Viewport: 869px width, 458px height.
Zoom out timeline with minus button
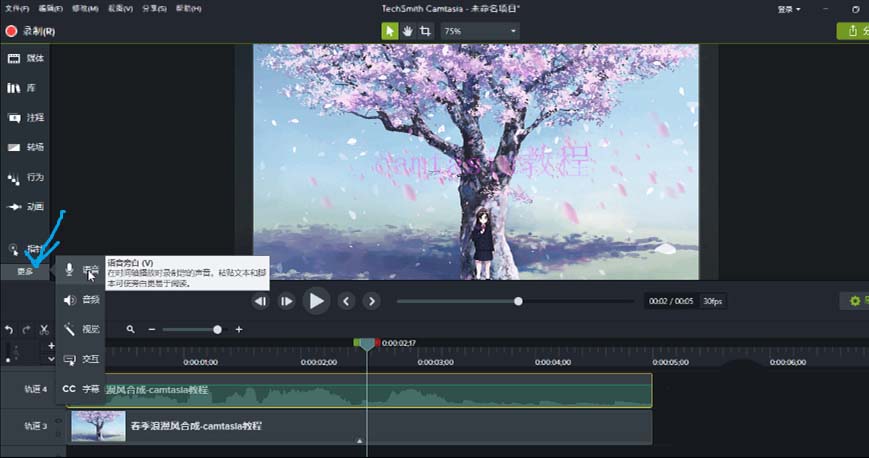point(152,329)
